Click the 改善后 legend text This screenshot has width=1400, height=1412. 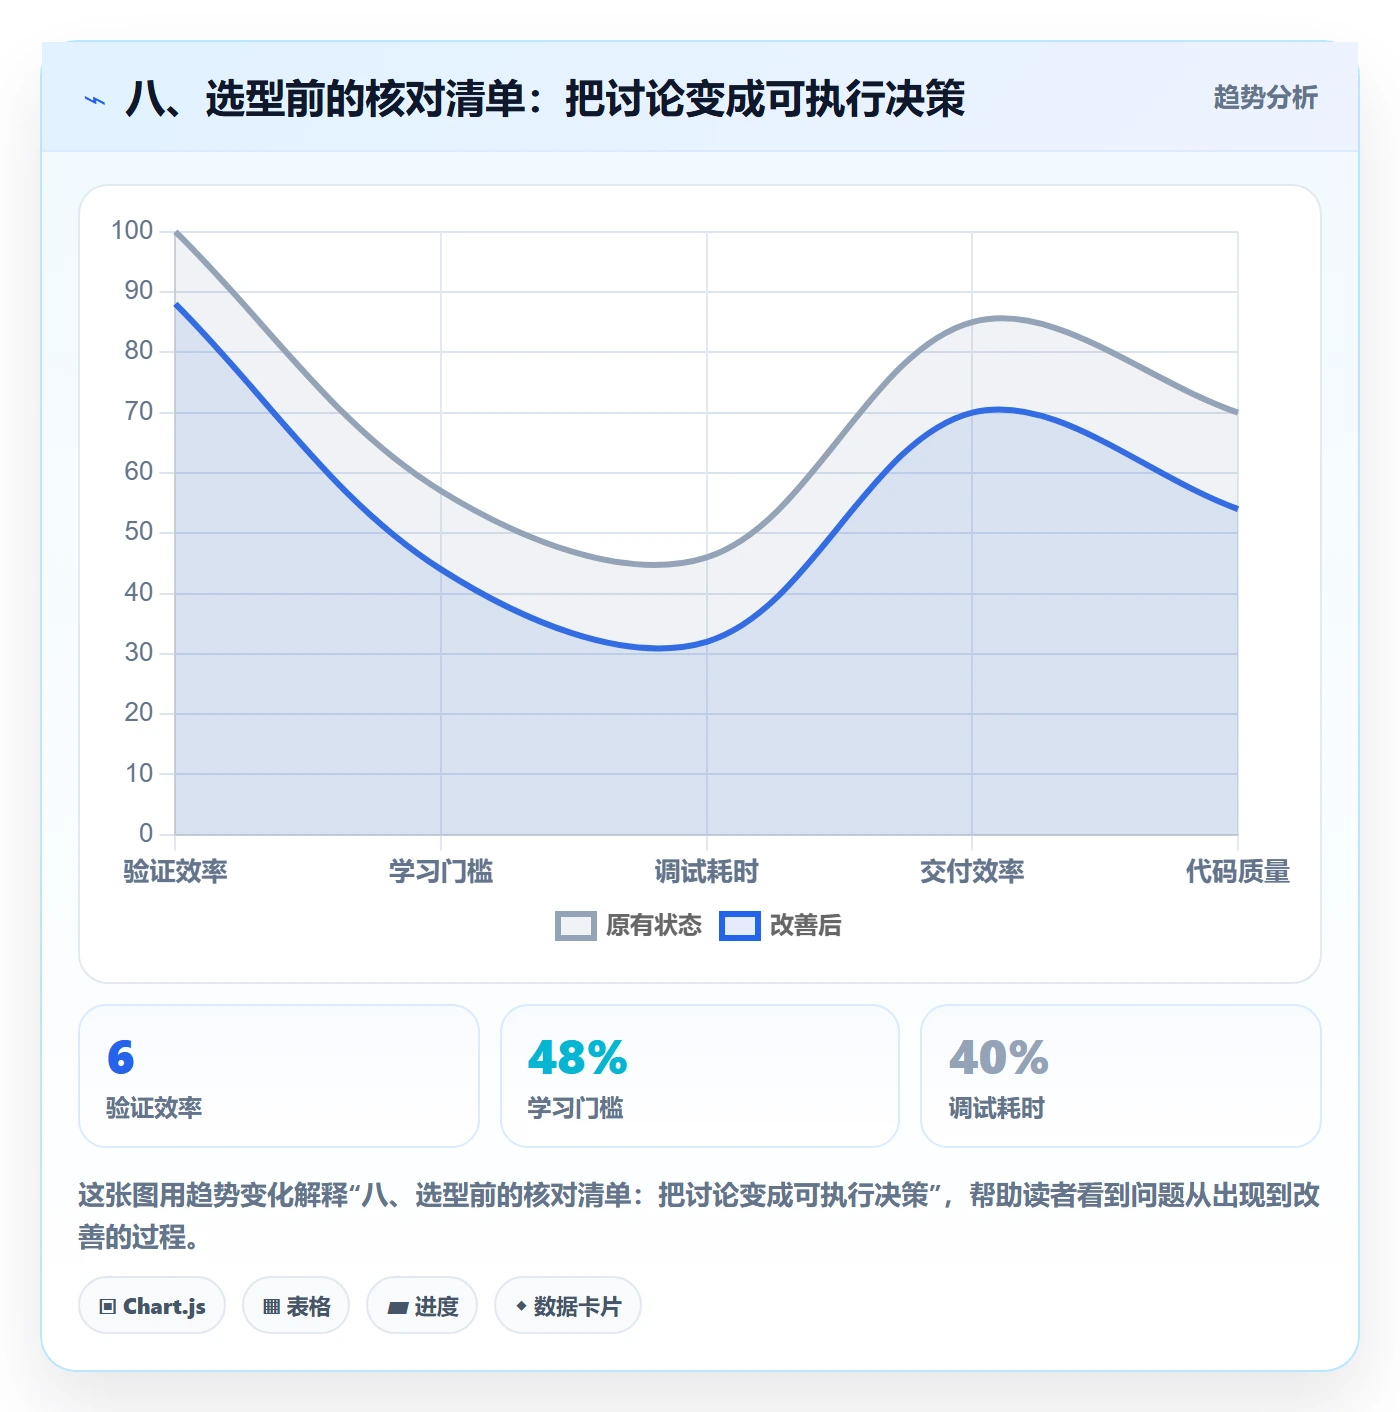point(805,926)
